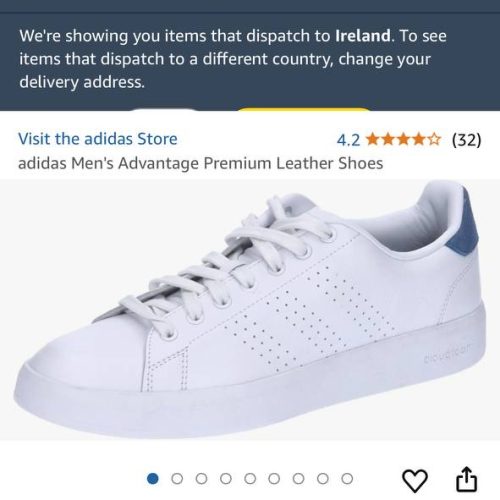The image size is (500, 500).
Task: Tap the partially hidden white button
Action: click(x=163, y=109)
